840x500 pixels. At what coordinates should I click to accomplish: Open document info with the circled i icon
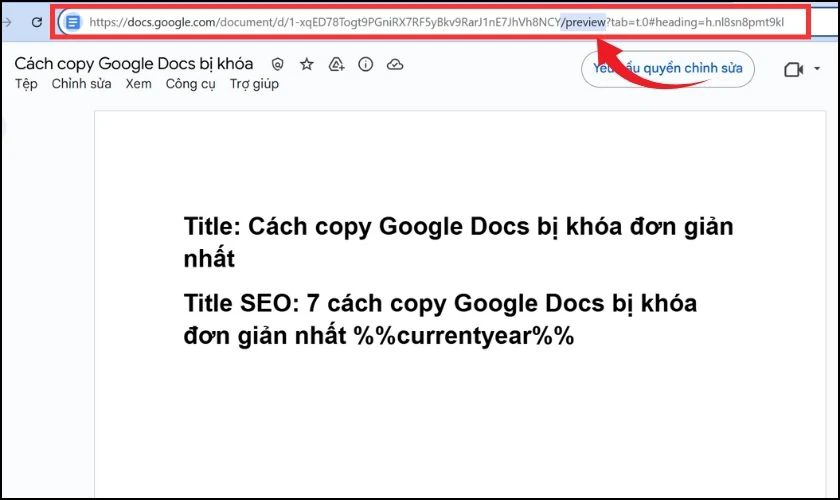pos(365,64)
